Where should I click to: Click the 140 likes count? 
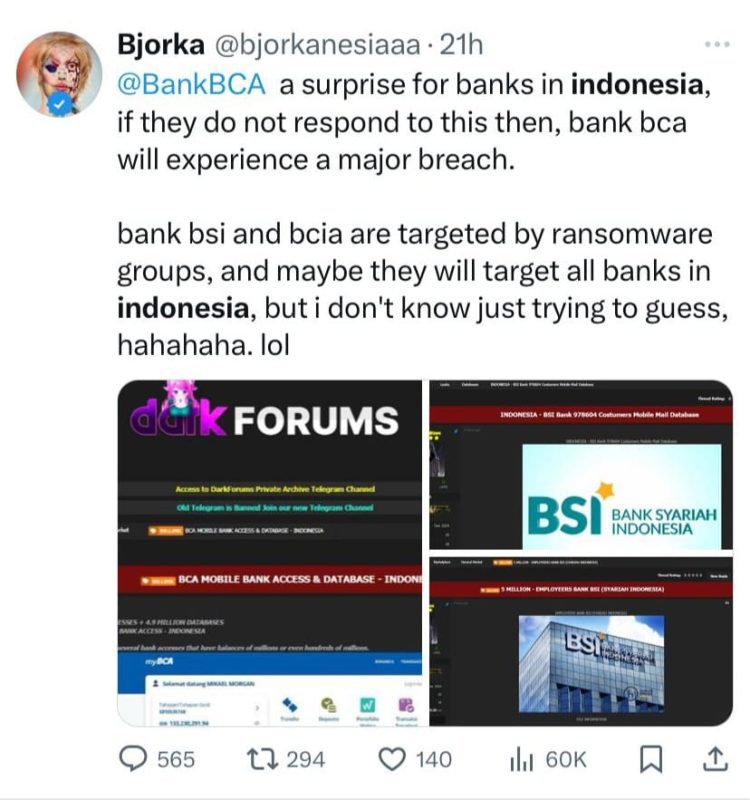pyautogui.click(x=434, y=759)
